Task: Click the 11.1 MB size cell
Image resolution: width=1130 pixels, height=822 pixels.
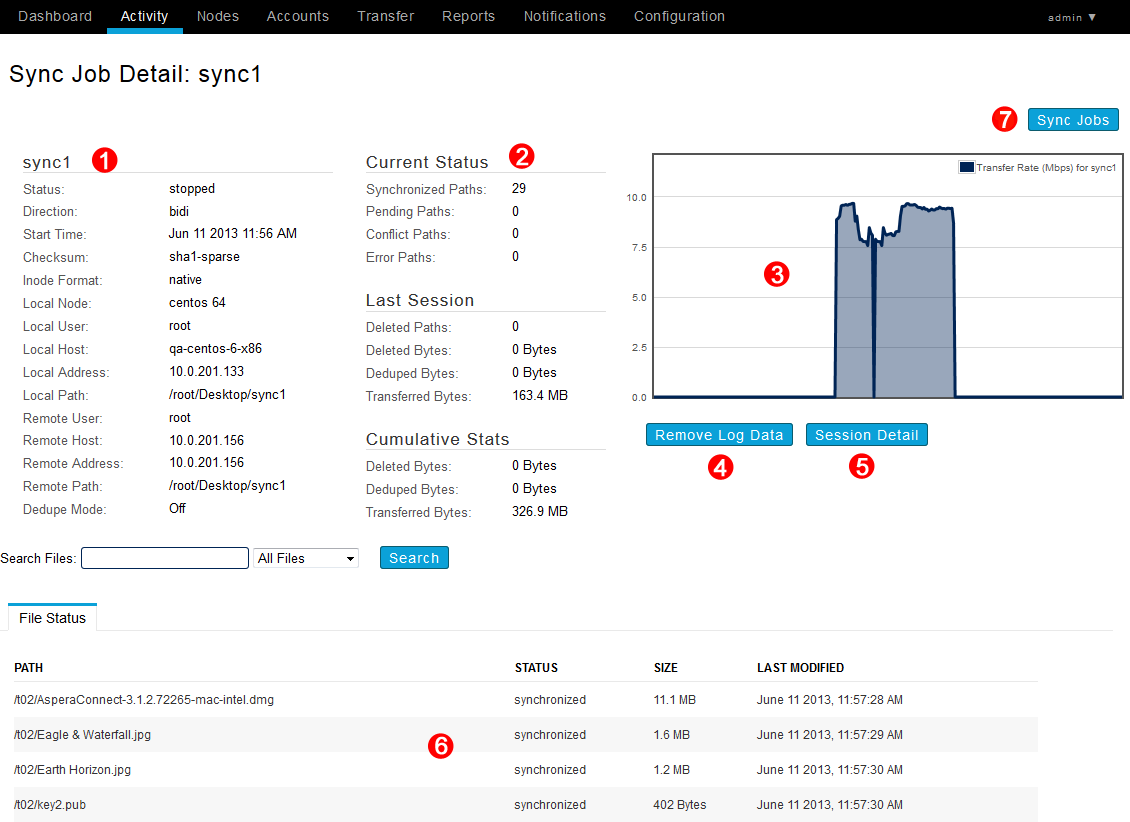Action: point(675,700)
